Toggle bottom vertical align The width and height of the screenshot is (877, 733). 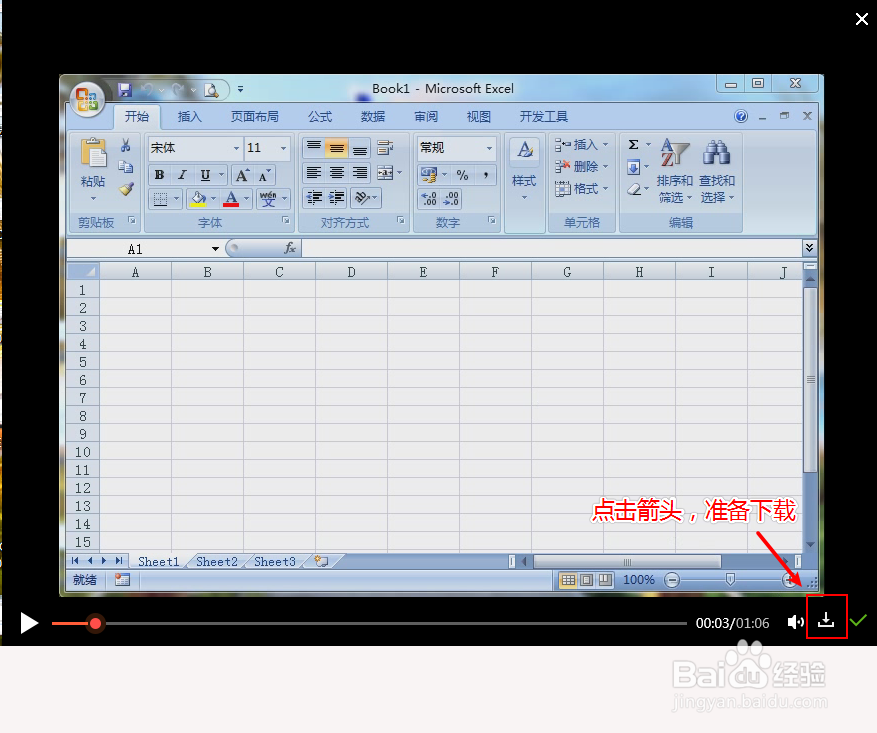coord(360,148)
